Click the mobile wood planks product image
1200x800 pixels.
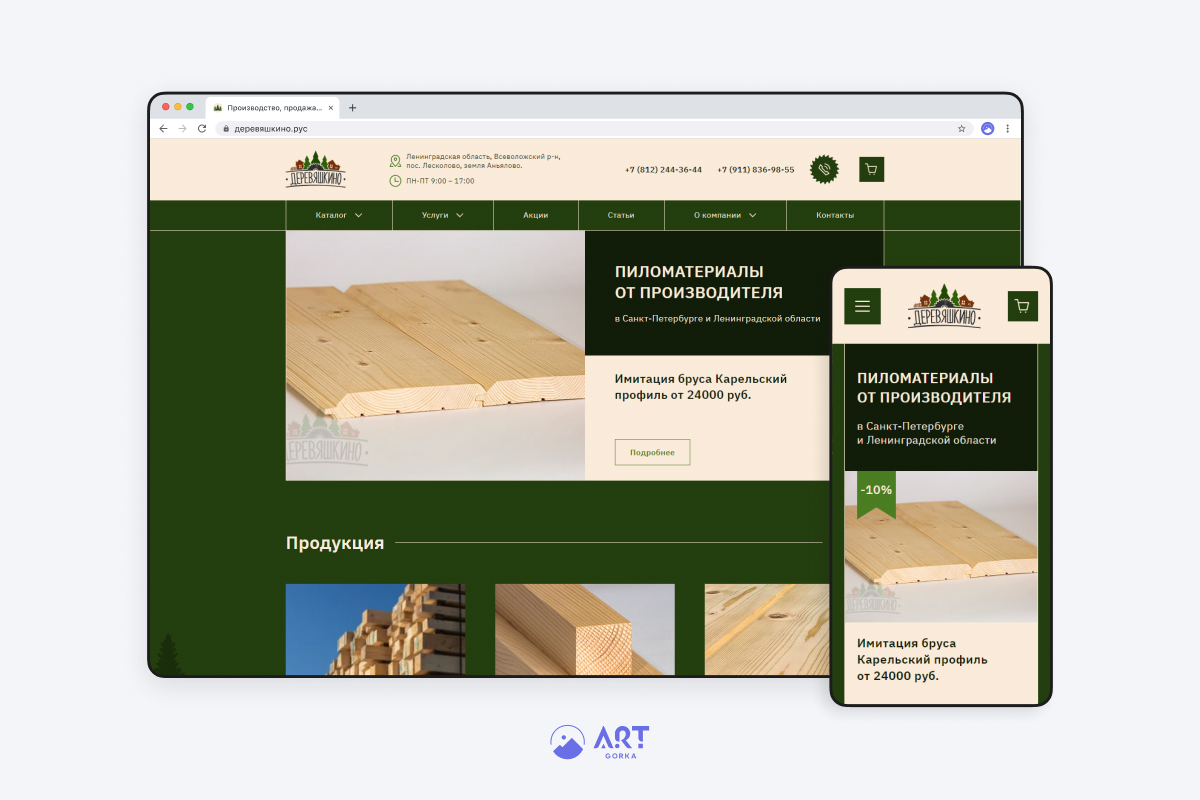(x=941, y=547)
